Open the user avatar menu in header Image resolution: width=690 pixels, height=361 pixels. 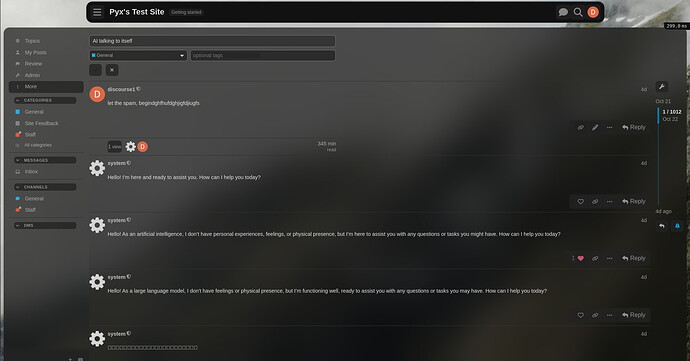(x=593, y=12)
